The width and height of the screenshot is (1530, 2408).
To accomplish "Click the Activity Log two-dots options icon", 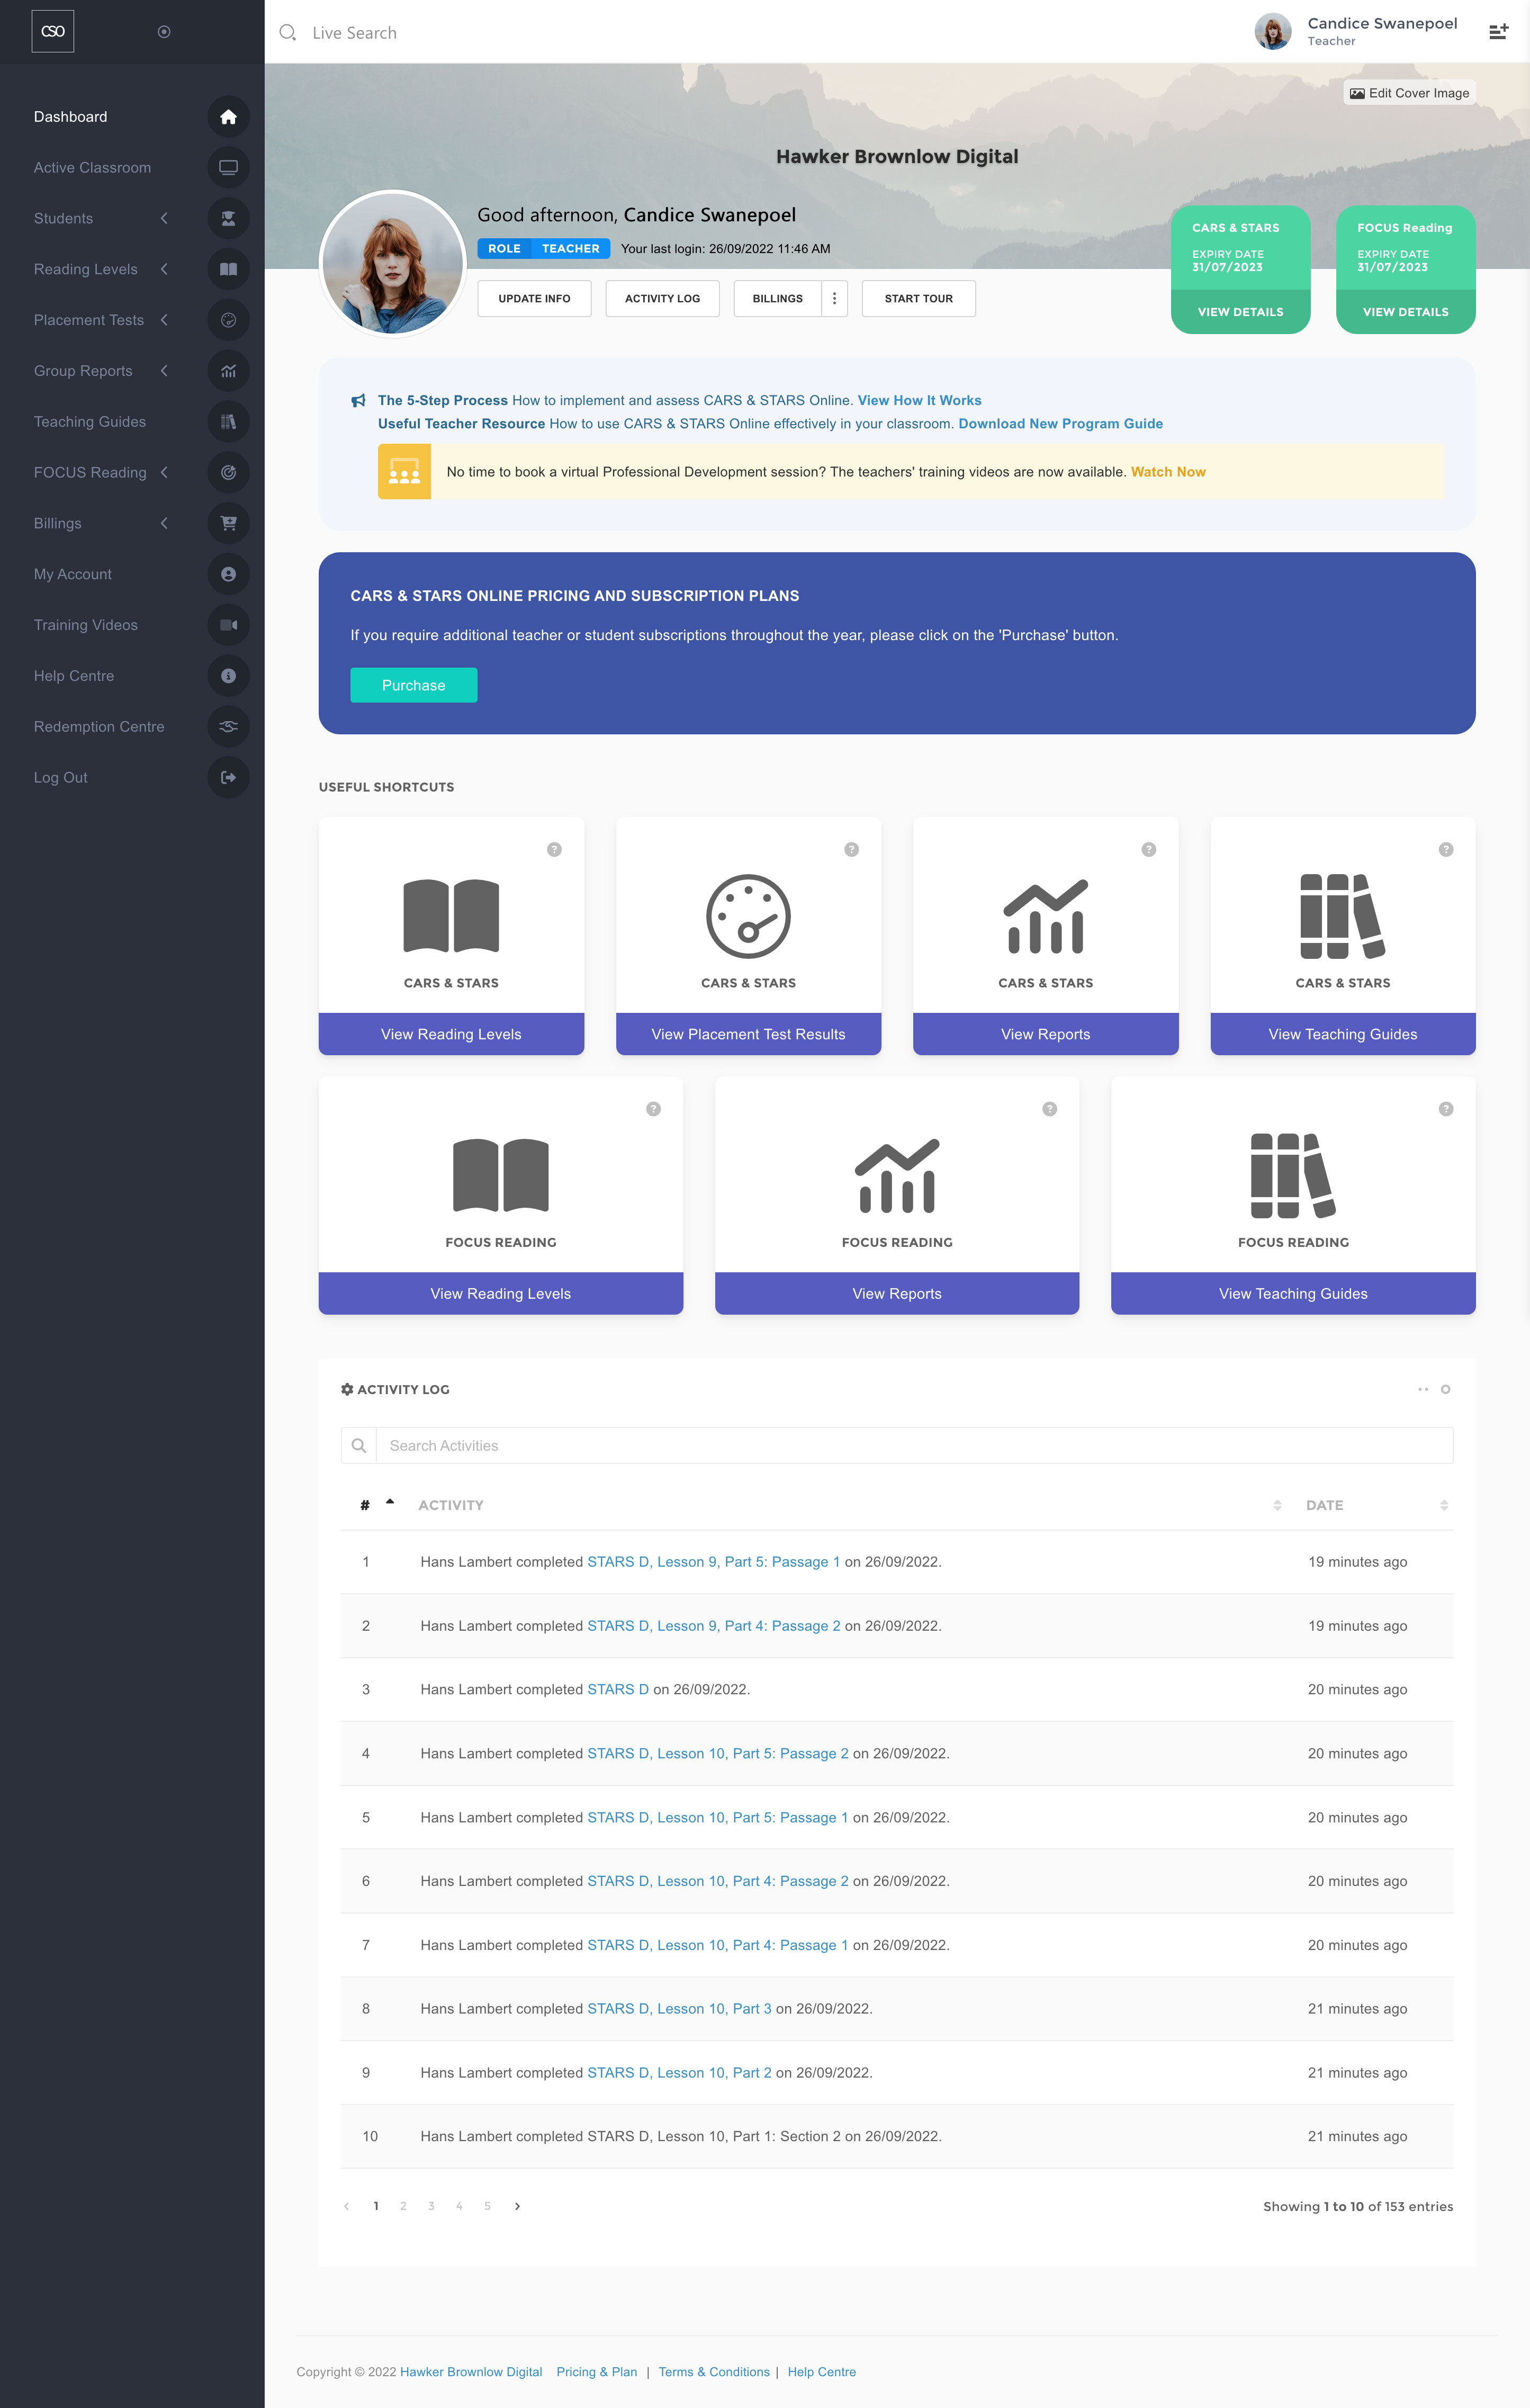I will [1423, 1390].
